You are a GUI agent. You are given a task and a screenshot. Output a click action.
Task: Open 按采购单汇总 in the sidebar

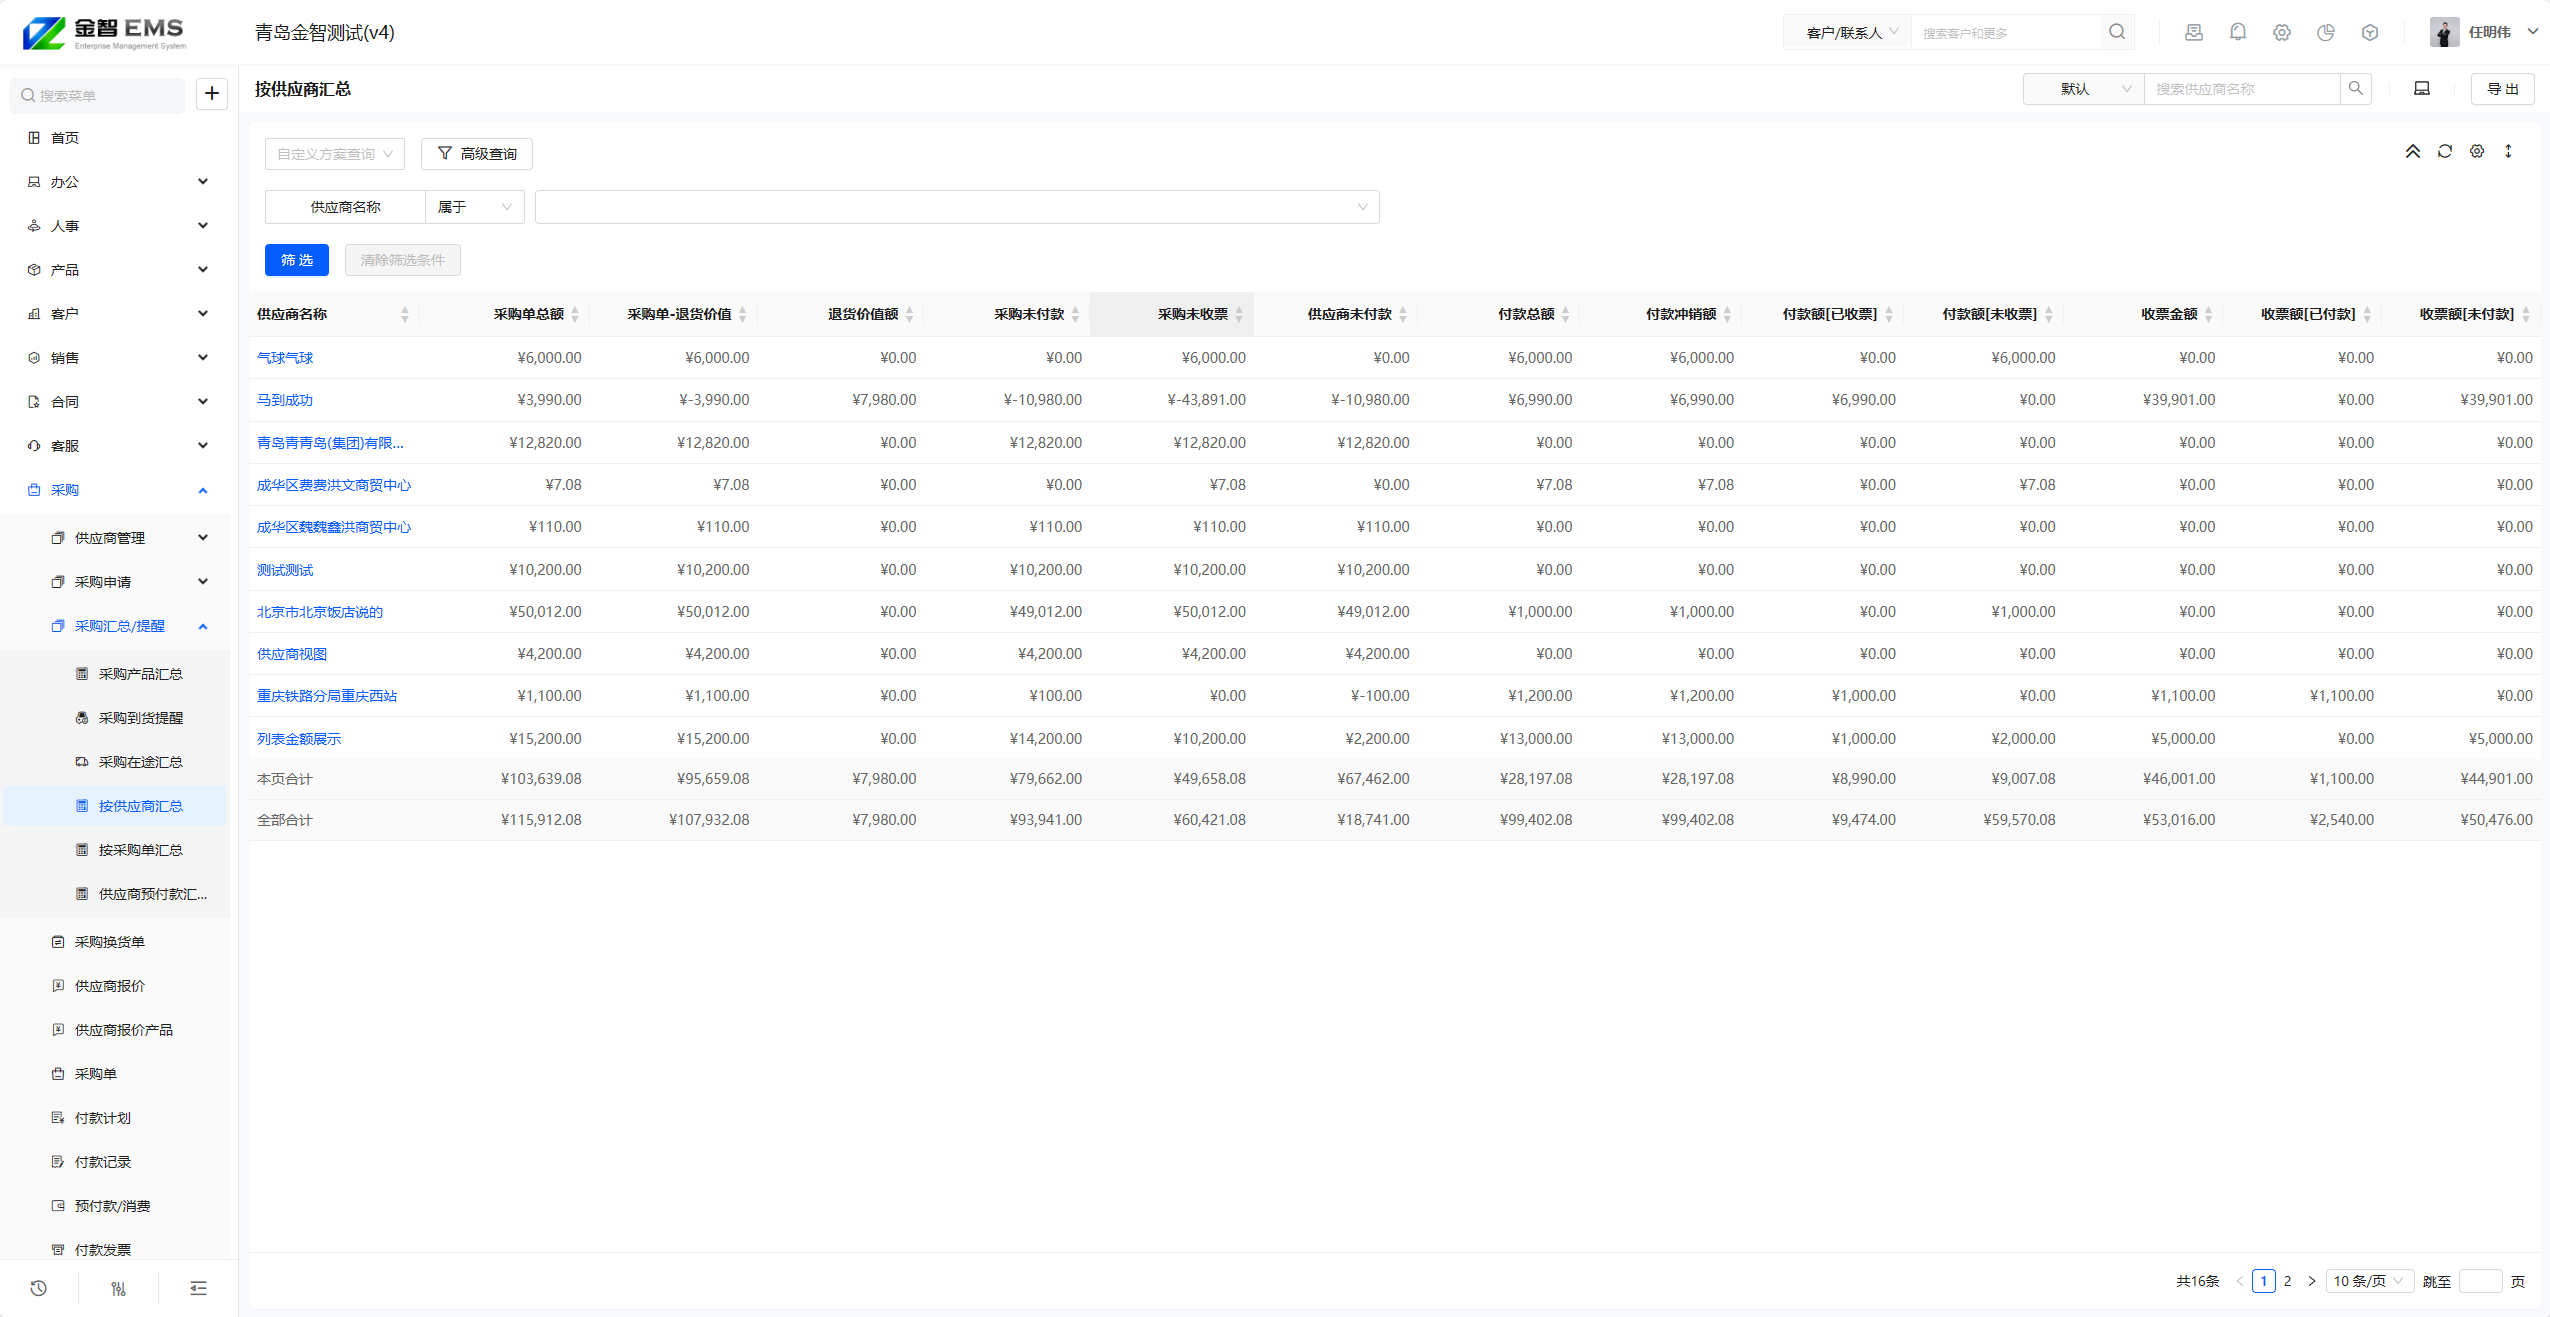pos(140,850)
